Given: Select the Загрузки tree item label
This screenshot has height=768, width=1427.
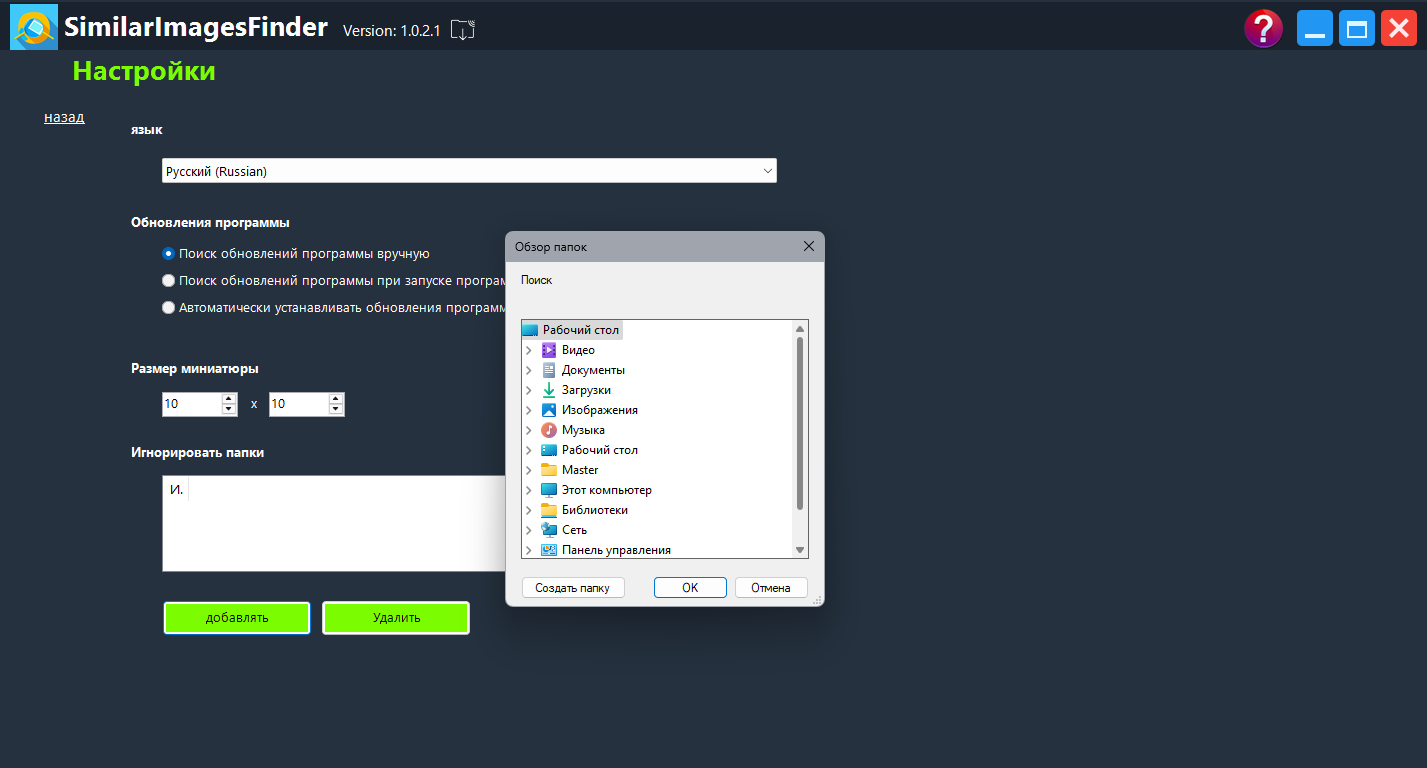Looking at the screenshot, I should click(586, 390).
